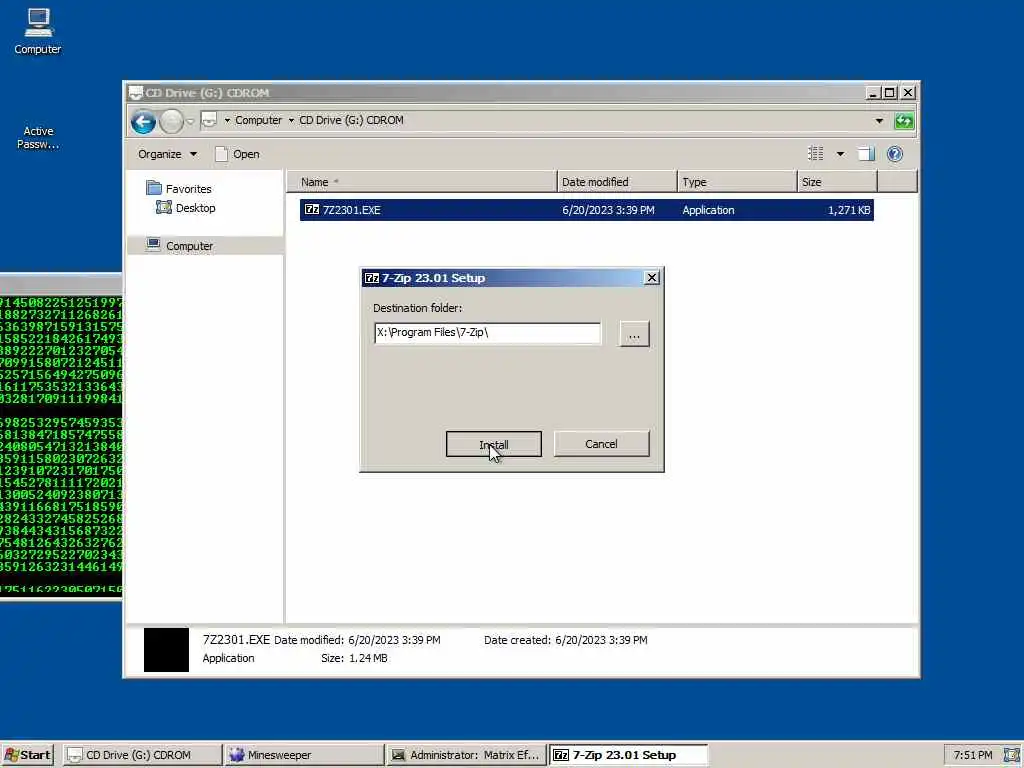Open the recent pages dropdown arrow
The width and height of the screenshot is (1024, 768).
[x=190, y=121]
